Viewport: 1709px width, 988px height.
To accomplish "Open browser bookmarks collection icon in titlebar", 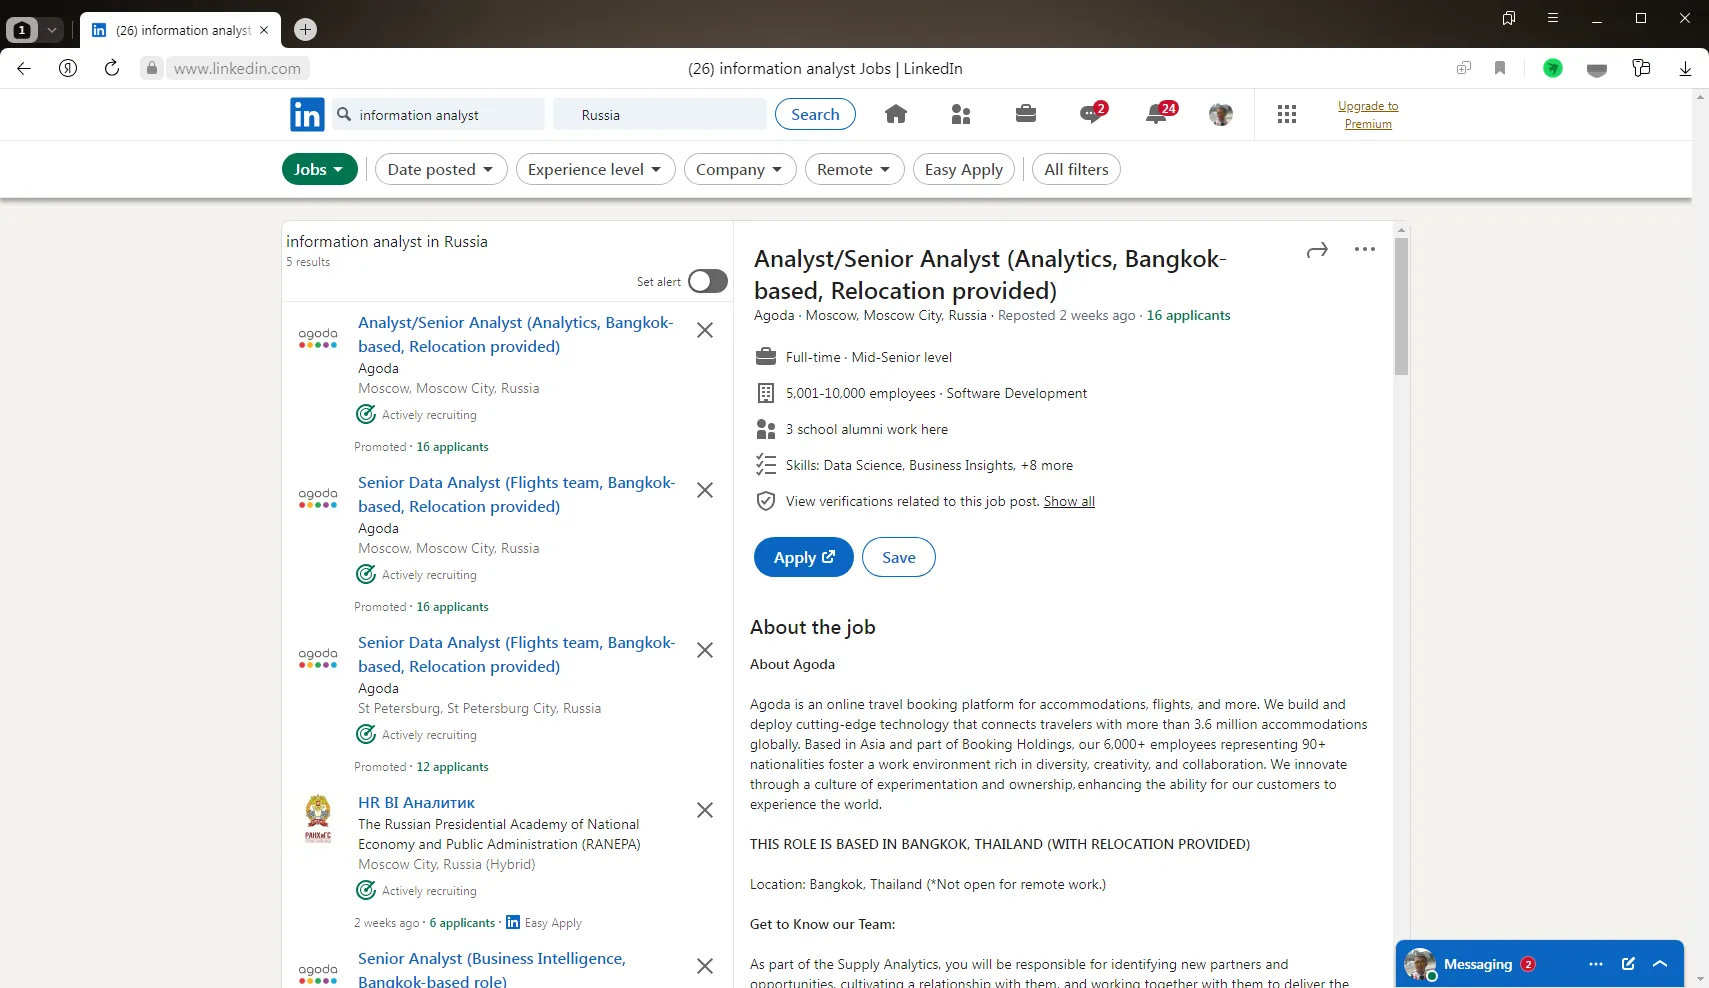I will tap(1509, 18).
